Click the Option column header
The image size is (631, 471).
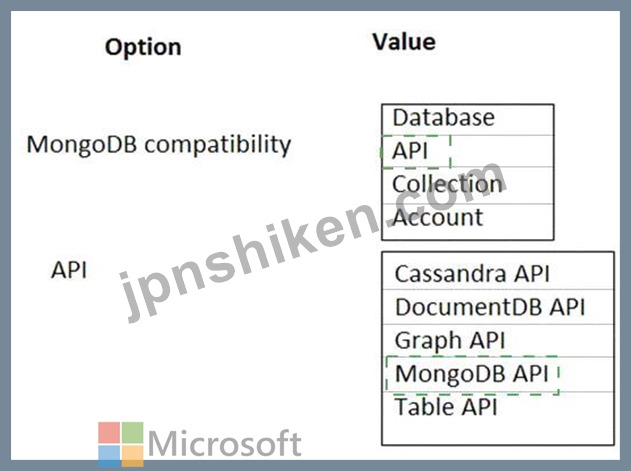point(143,48)
